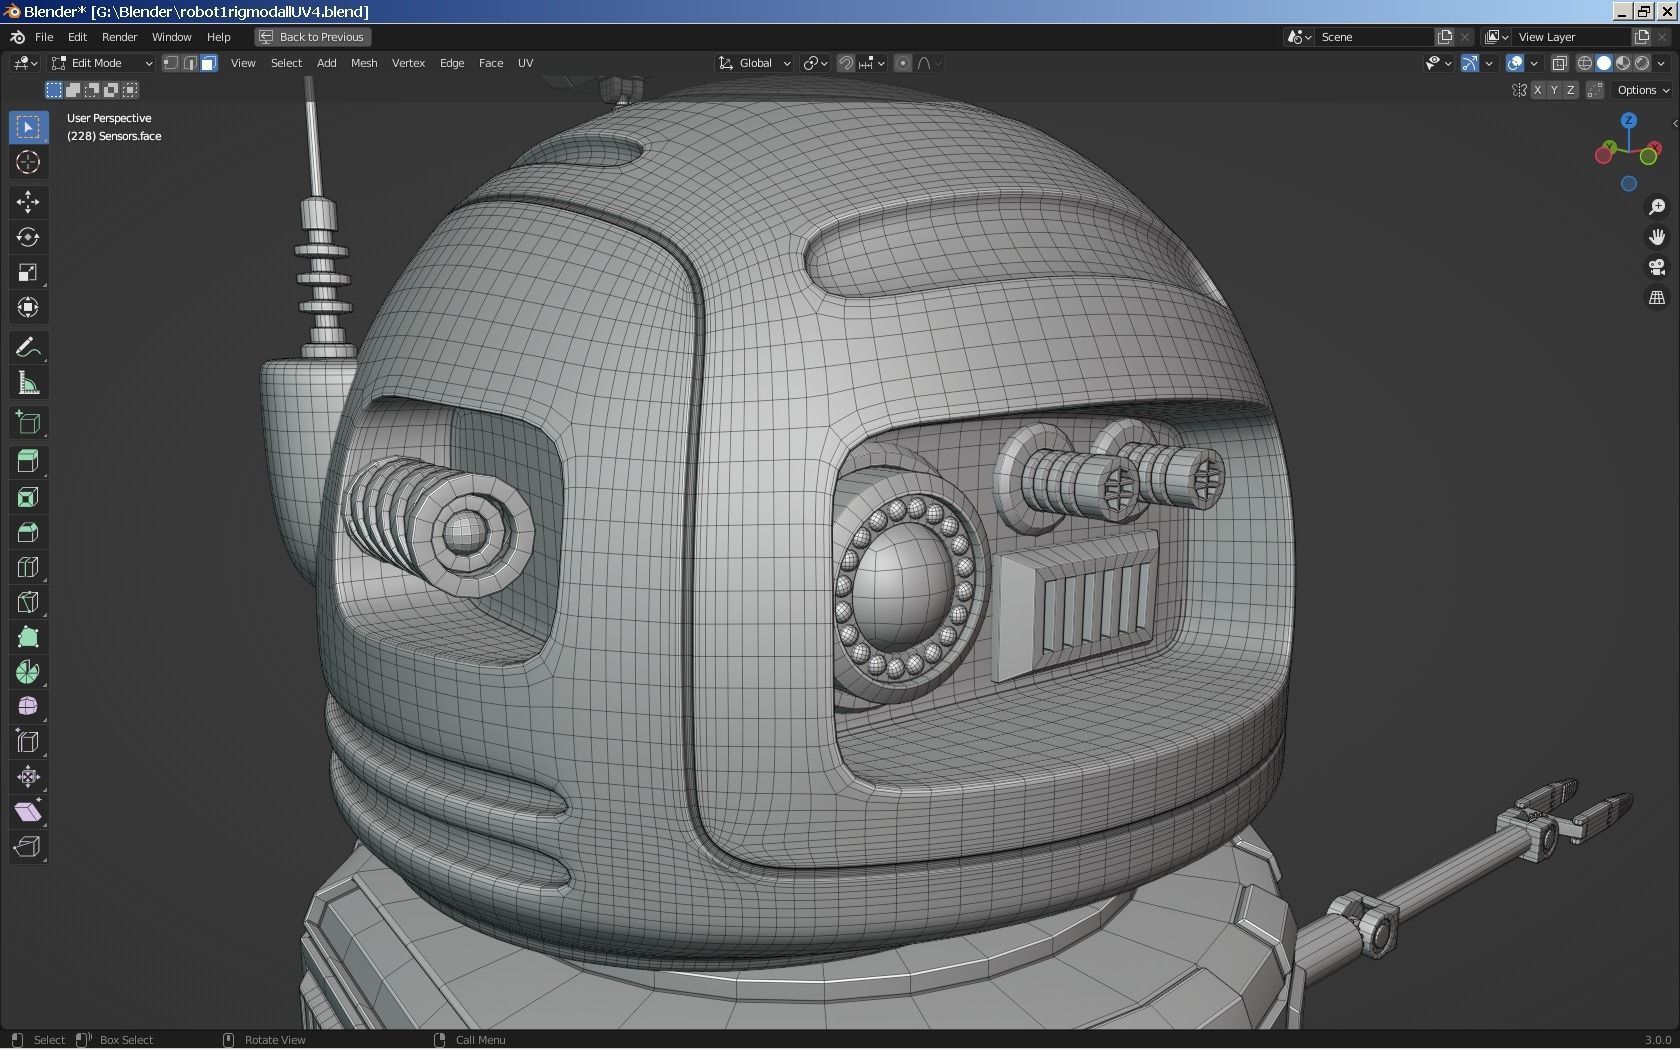Activate the Add Cube tool

tap(28, 422)
